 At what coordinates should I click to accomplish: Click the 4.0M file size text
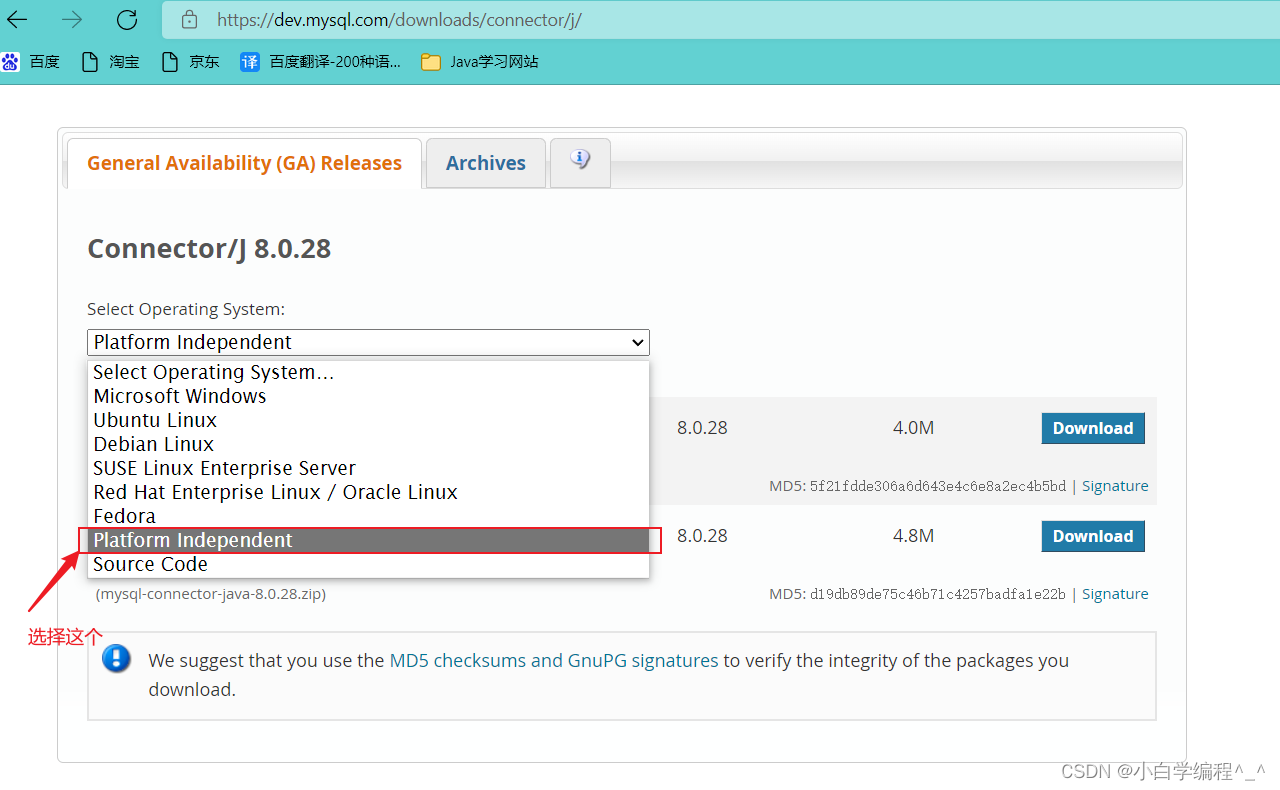[913, 428]
